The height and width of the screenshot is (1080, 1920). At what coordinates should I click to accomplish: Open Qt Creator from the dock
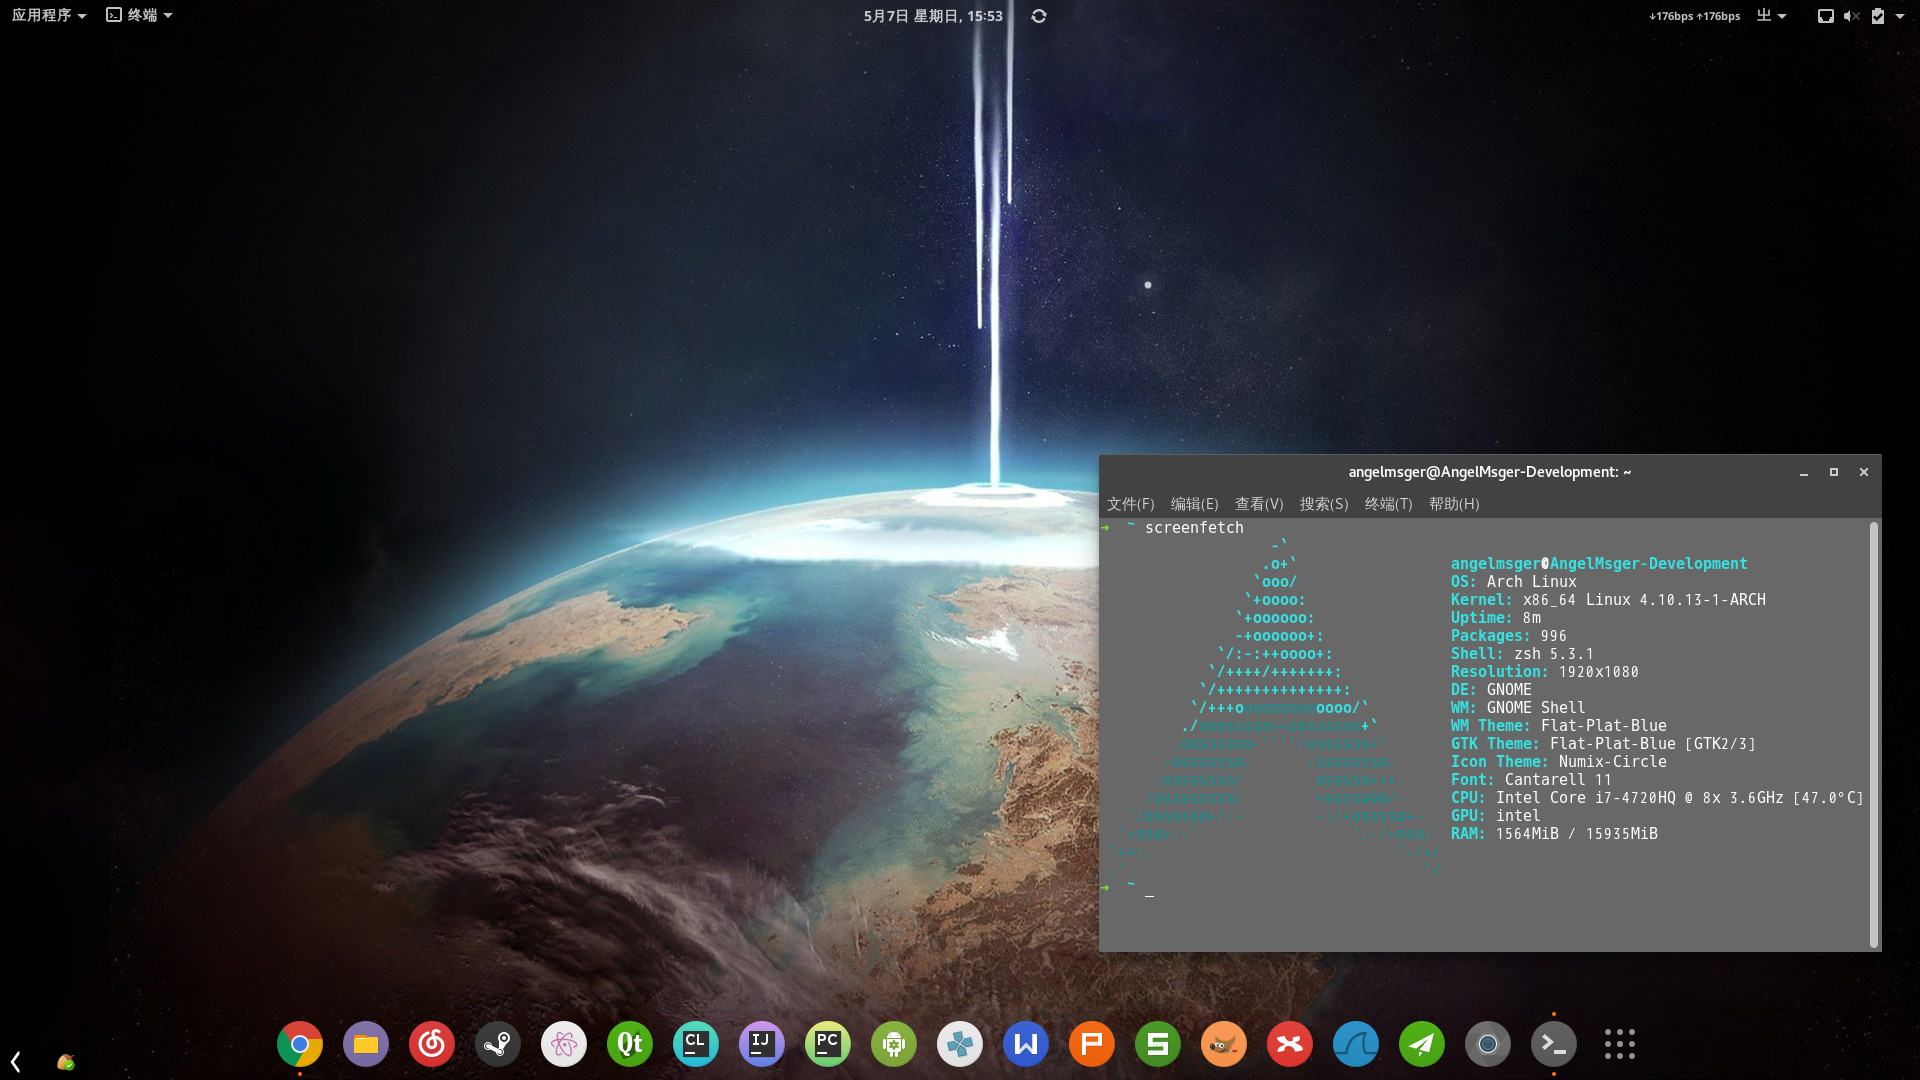(630, 1044)
